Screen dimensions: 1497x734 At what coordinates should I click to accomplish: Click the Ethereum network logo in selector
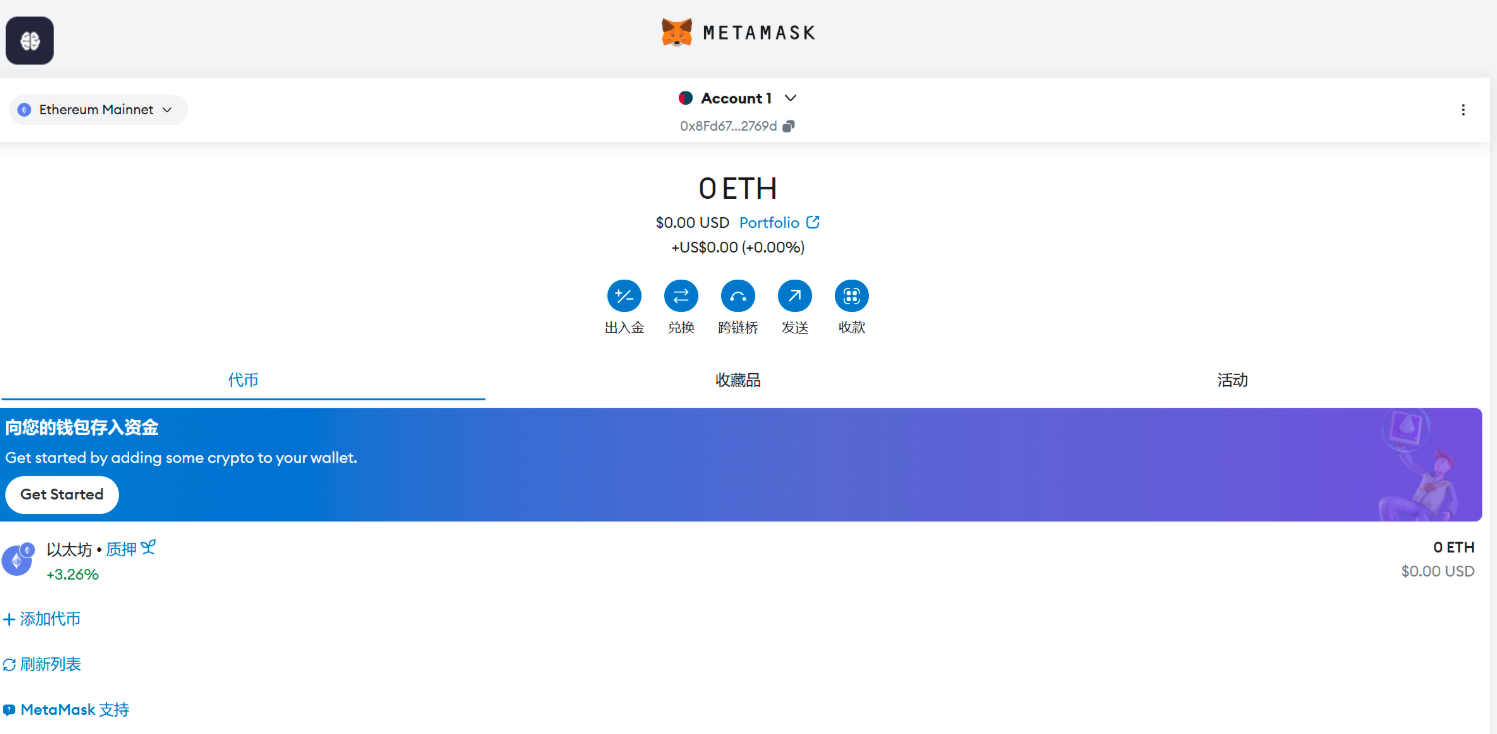24,110
